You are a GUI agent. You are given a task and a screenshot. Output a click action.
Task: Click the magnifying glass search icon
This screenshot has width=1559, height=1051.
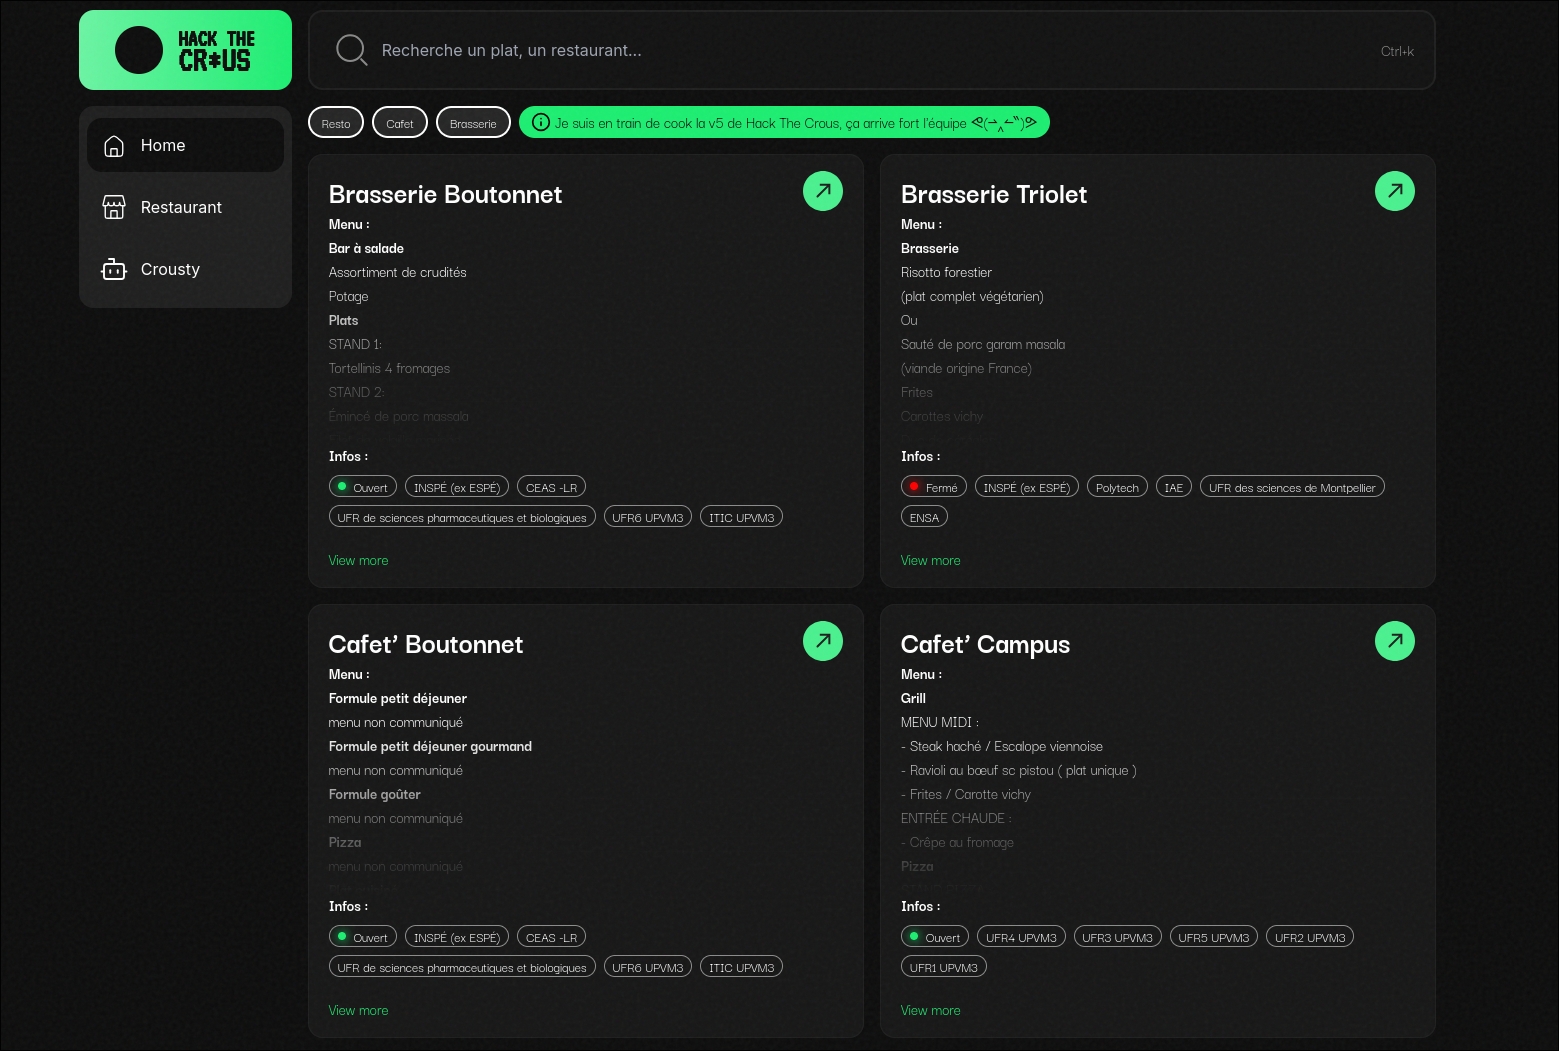tap(351, 50)
